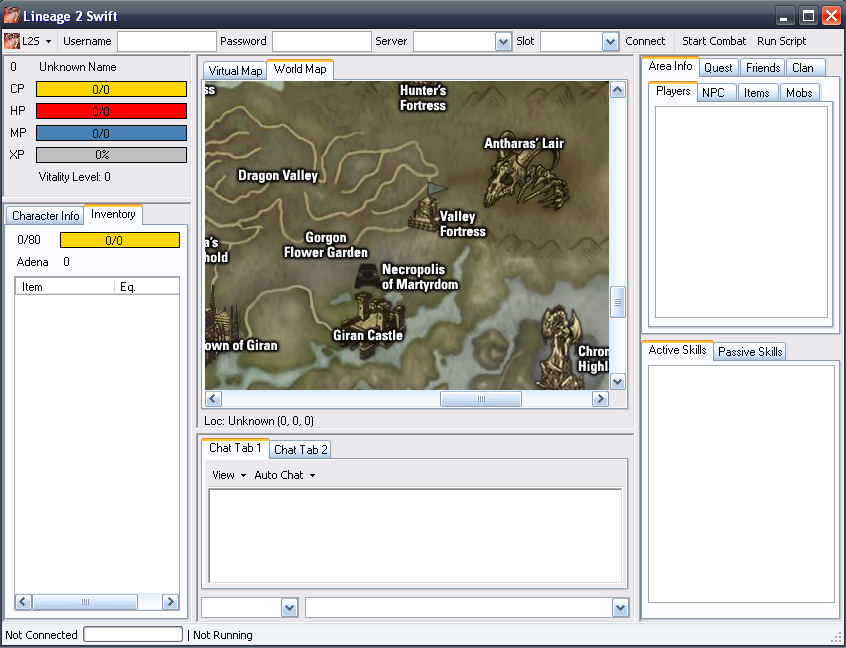This screenshot has width=846, height=648.
Task: Expand the Auto Chat dropdown
Action: pyautogui.click(x=284, y=475)
